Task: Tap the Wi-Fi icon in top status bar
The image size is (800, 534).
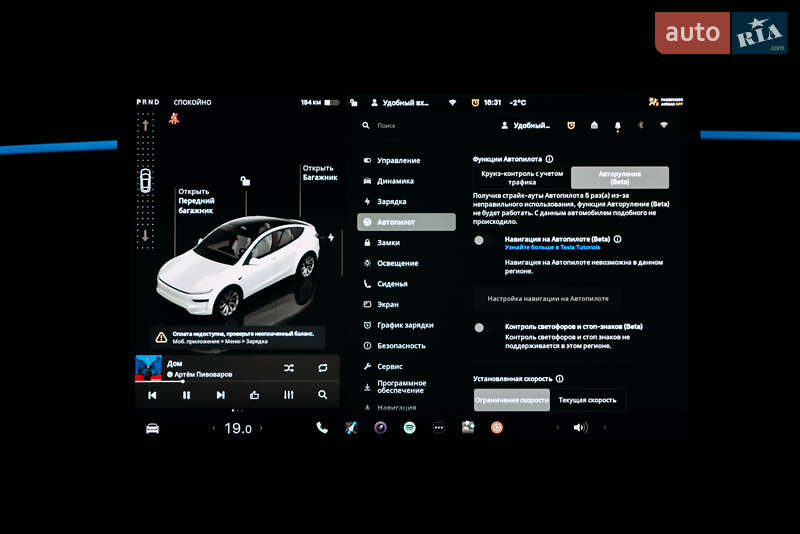Action: pos(452,103)
